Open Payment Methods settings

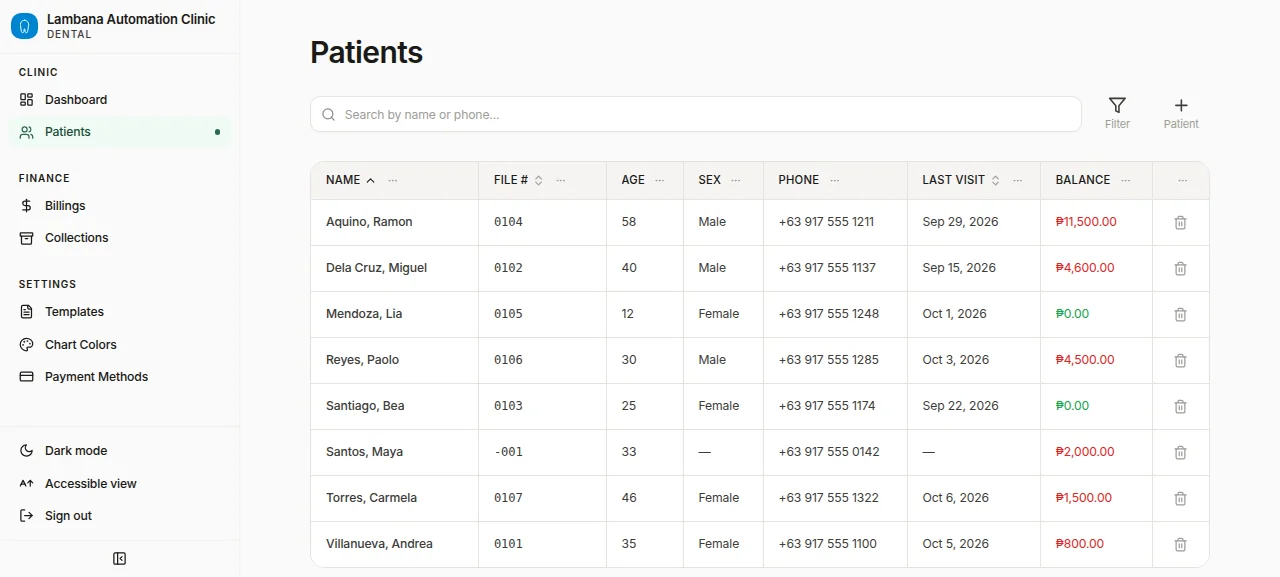pos(120,377)
